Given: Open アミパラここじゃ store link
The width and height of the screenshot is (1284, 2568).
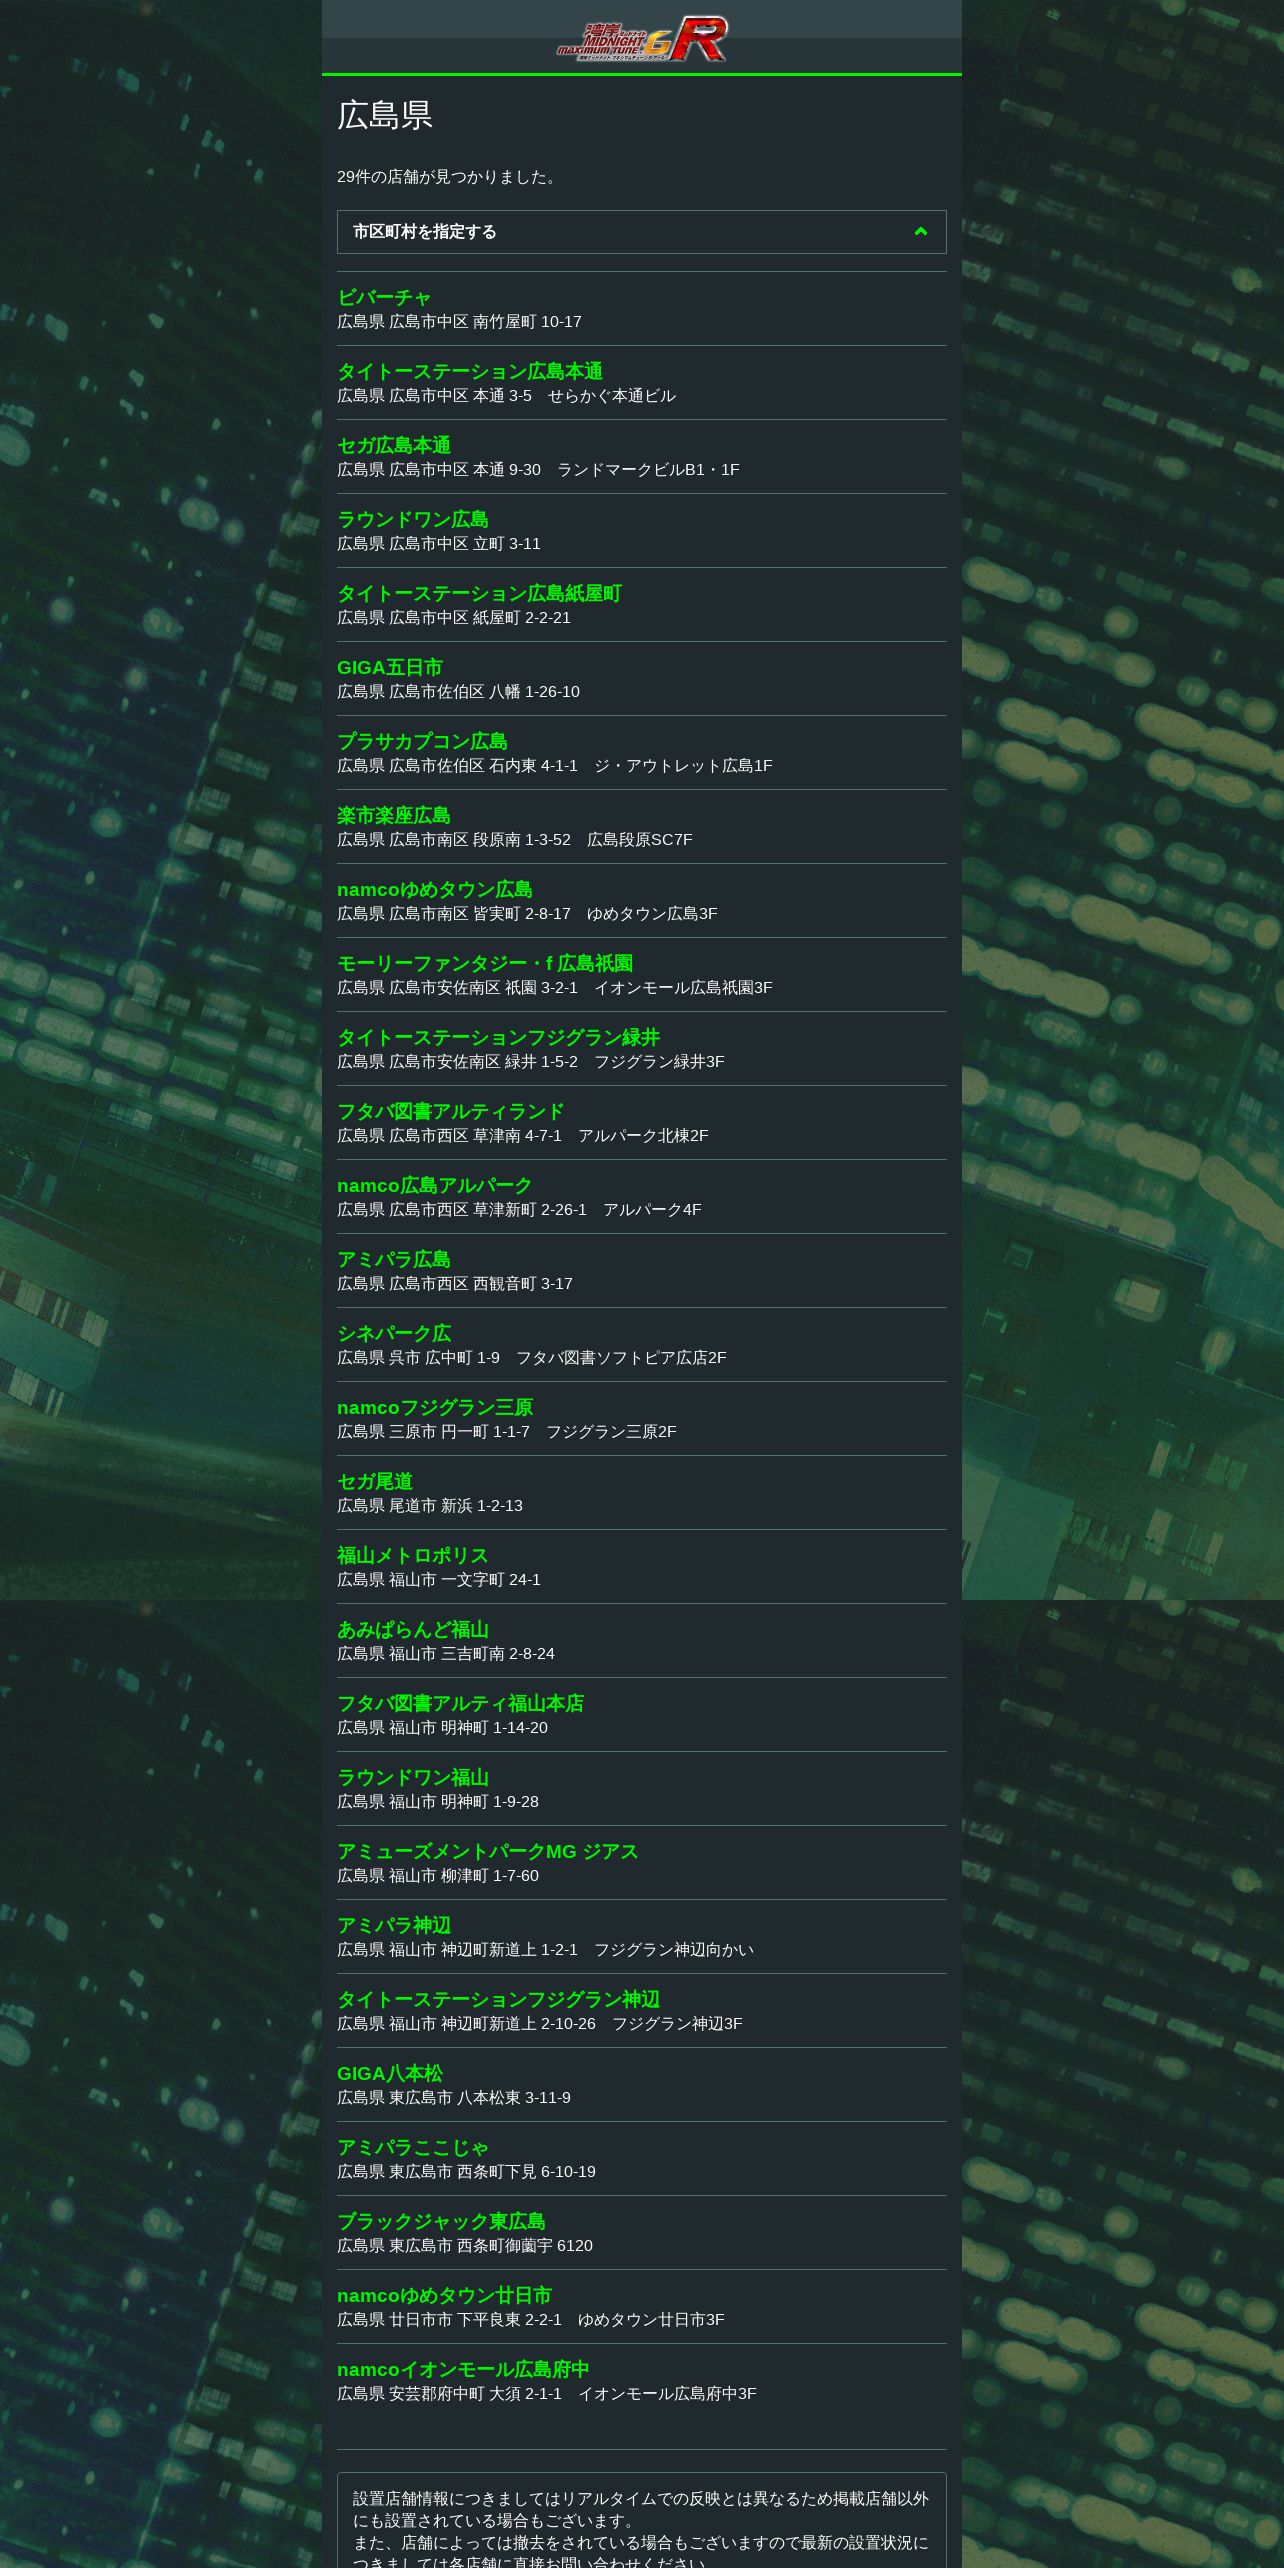Looking at the screenshot, I should [x=413, y=2148].
